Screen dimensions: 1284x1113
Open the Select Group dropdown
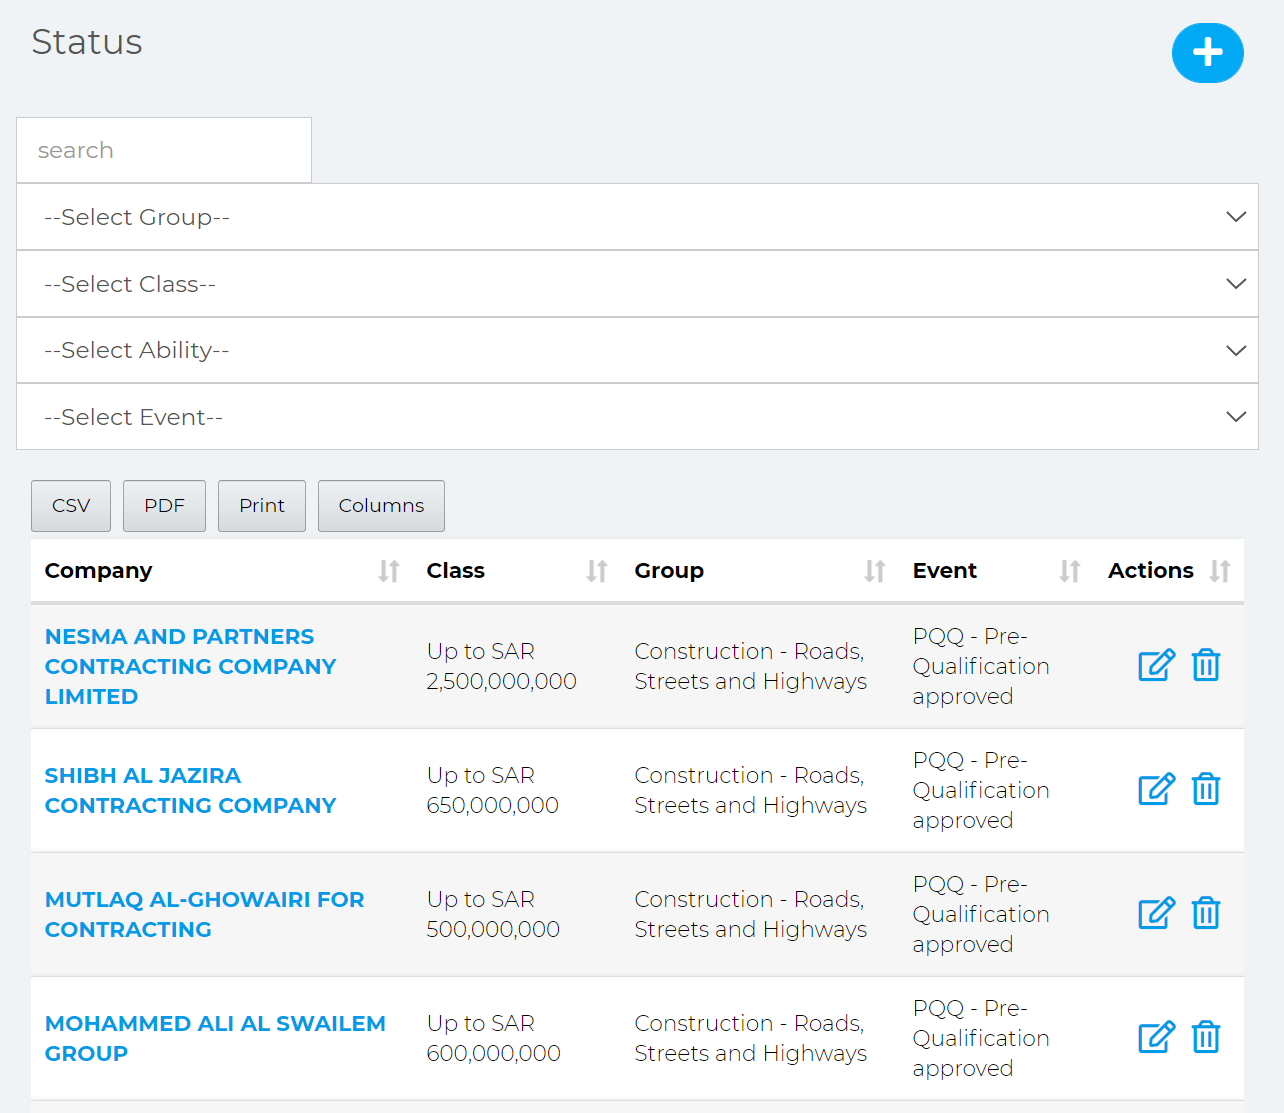click(x=637, y=217)
